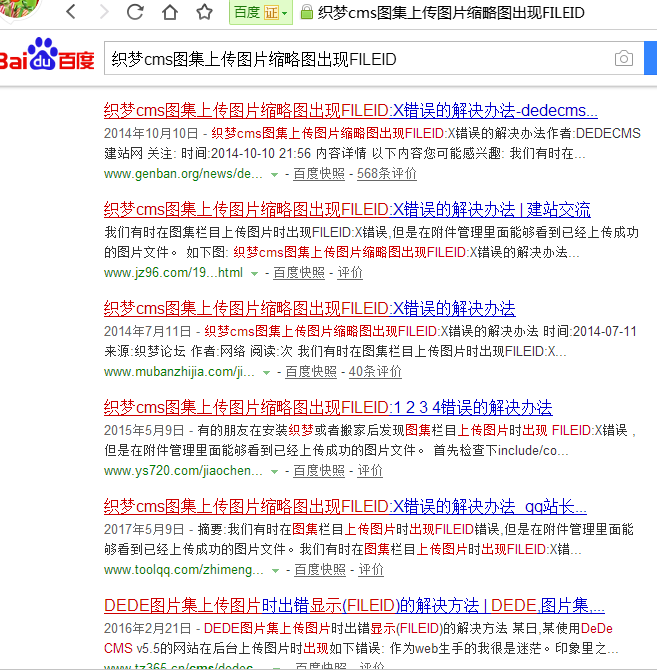The width and height of the screenshot is (657, 670).
Task: Expand the dropdown arrow beside www.toolqq.com
Action: click(276, 571)
